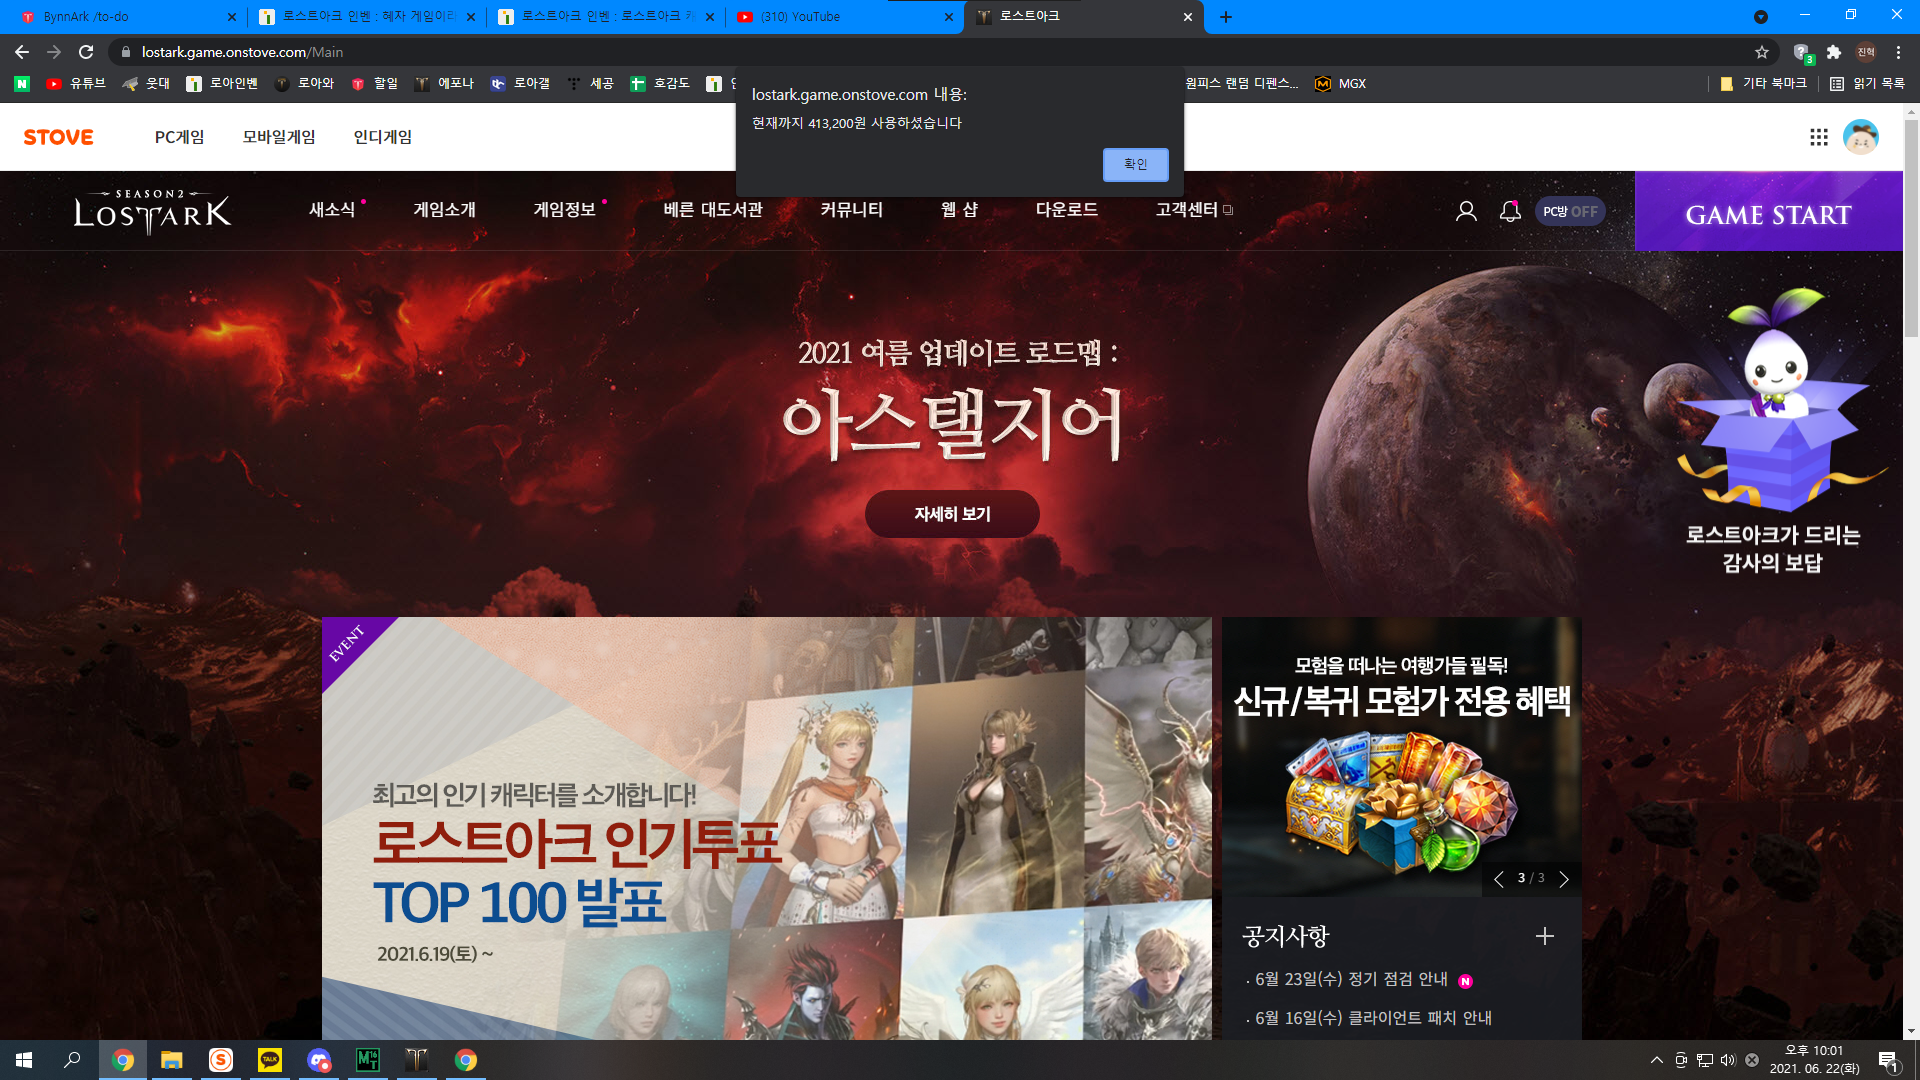
Task: Open the 호감도 bookmark
Action: (x=660, y=84)
